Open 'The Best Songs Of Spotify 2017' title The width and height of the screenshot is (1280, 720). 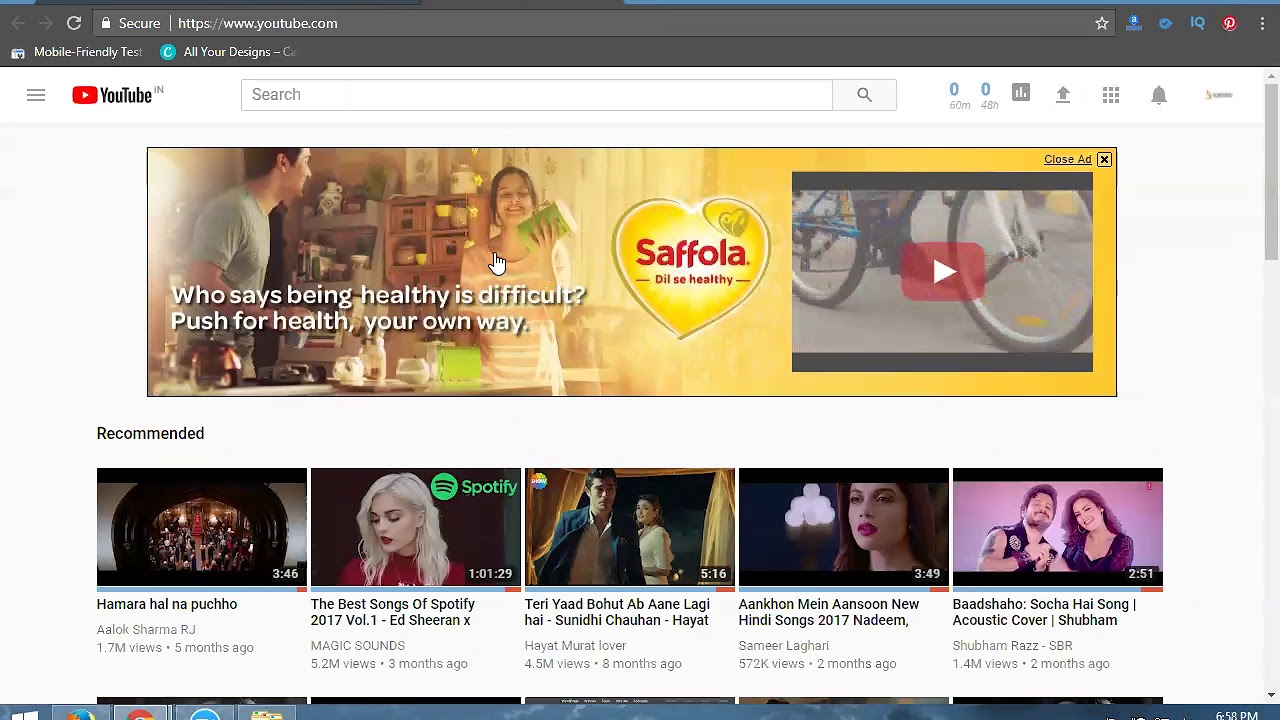pos(393,612)
